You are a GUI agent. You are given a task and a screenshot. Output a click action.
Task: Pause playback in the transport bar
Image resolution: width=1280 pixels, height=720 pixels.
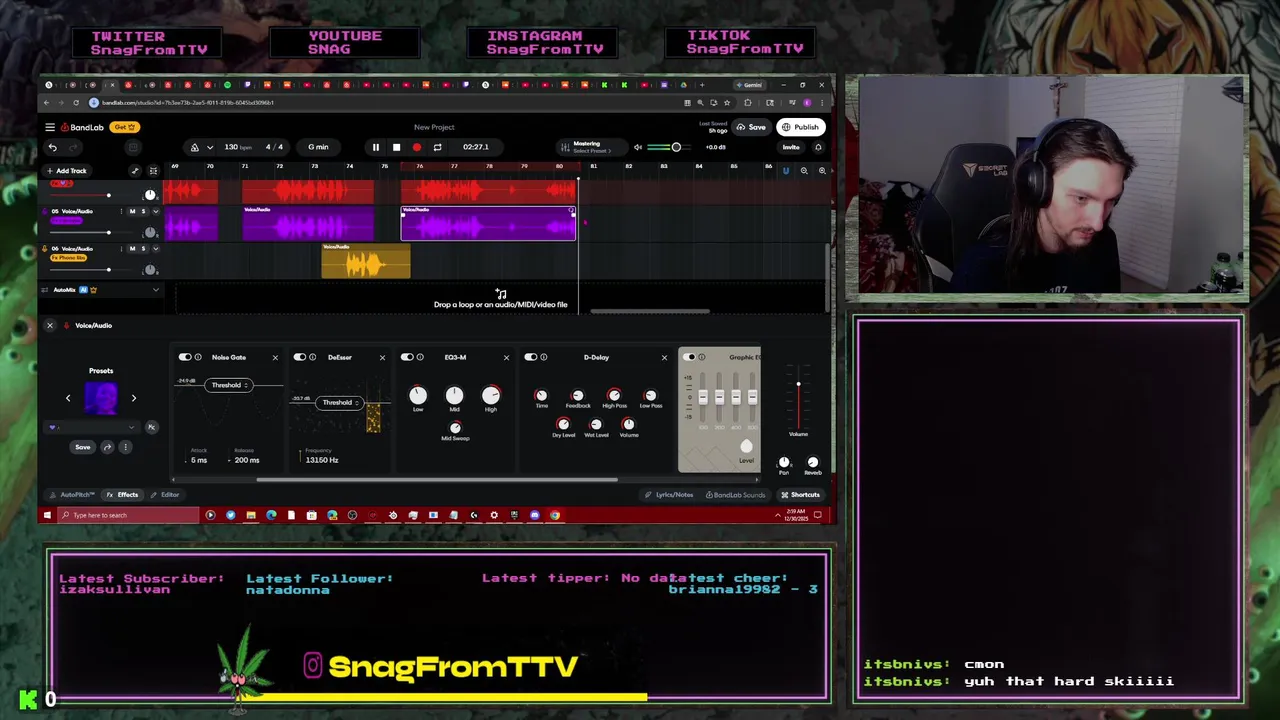(x=376, y=147)
